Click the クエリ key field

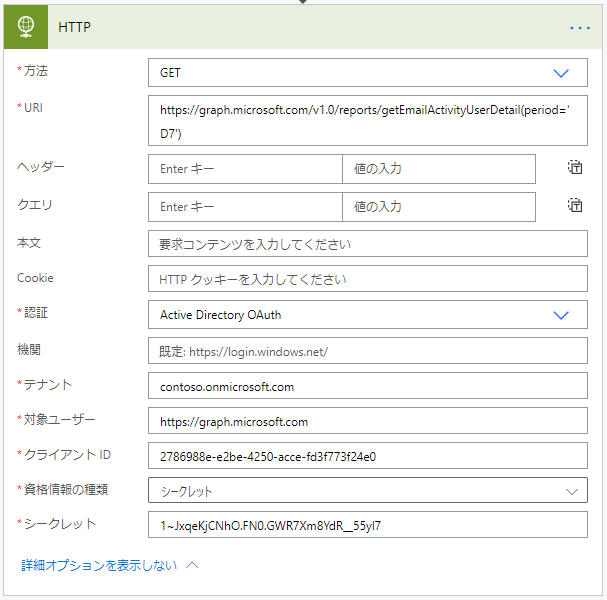245,207
